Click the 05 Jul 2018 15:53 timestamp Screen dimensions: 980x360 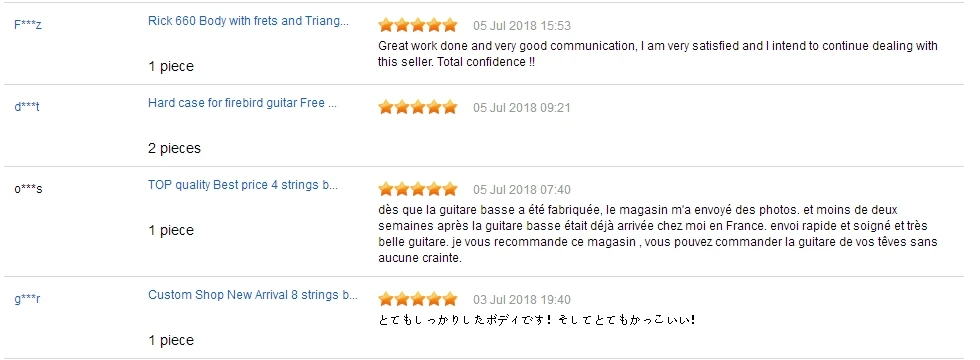522,26
